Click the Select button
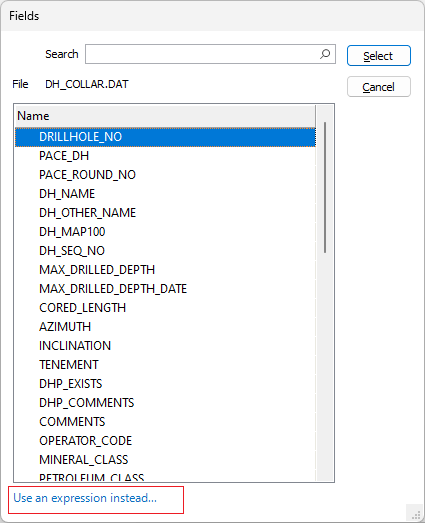 tap(379, 56)
